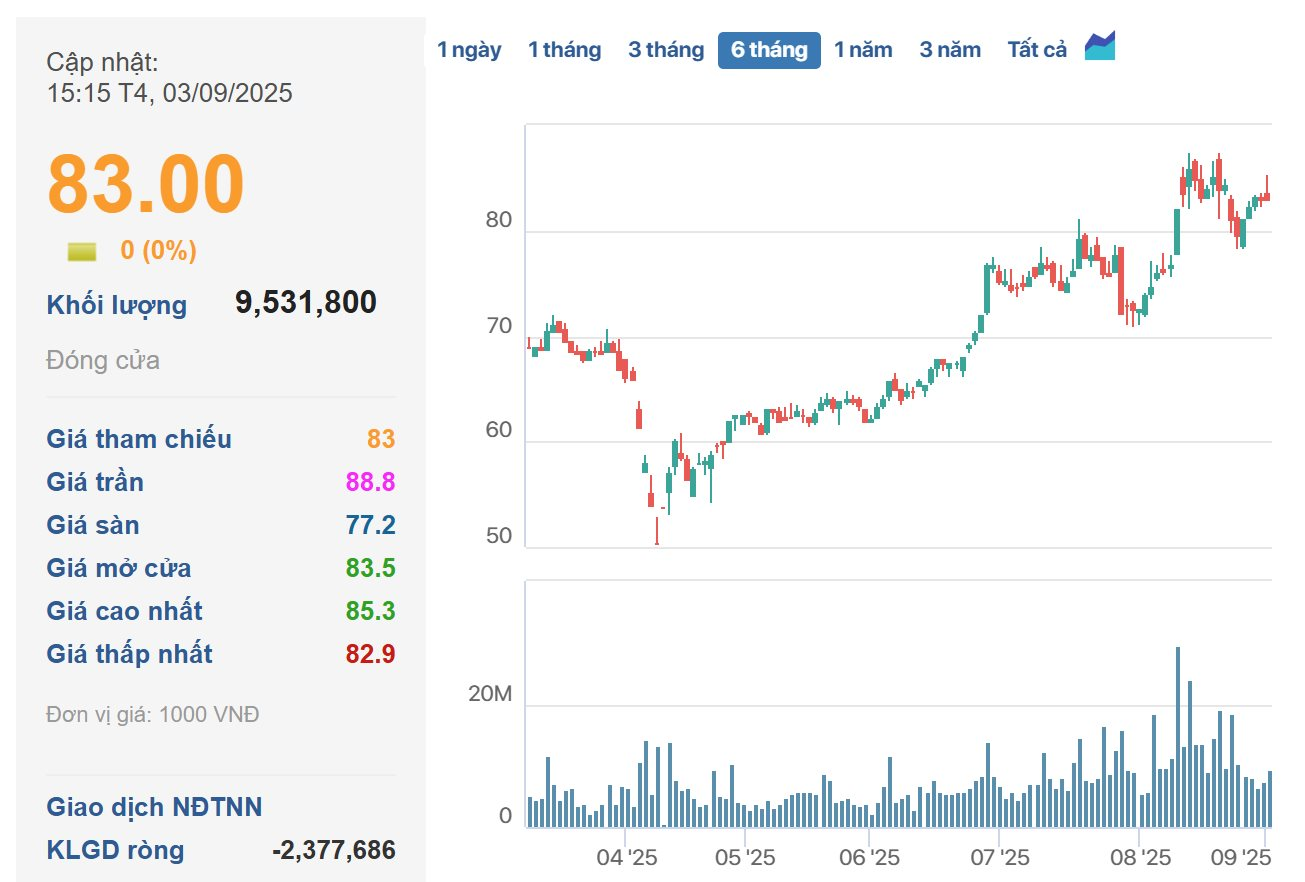Select the 1 ngày time range
Viewport: 1305px width, 882px height.
click(x=469, y=50)
